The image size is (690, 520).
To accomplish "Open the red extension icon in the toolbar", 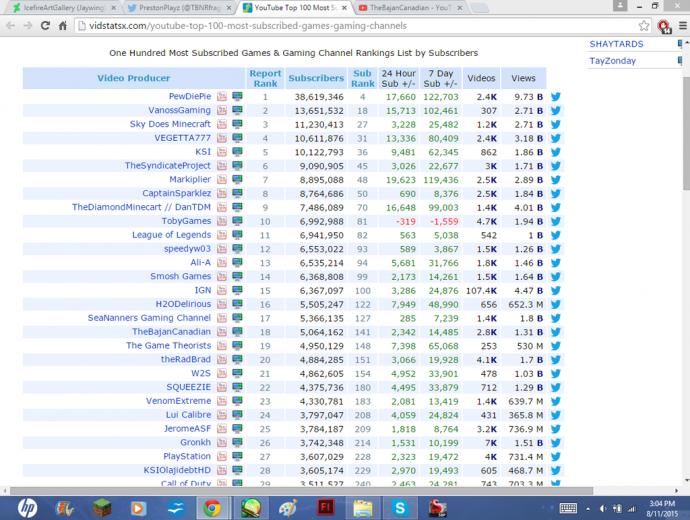I will [664, 26].
